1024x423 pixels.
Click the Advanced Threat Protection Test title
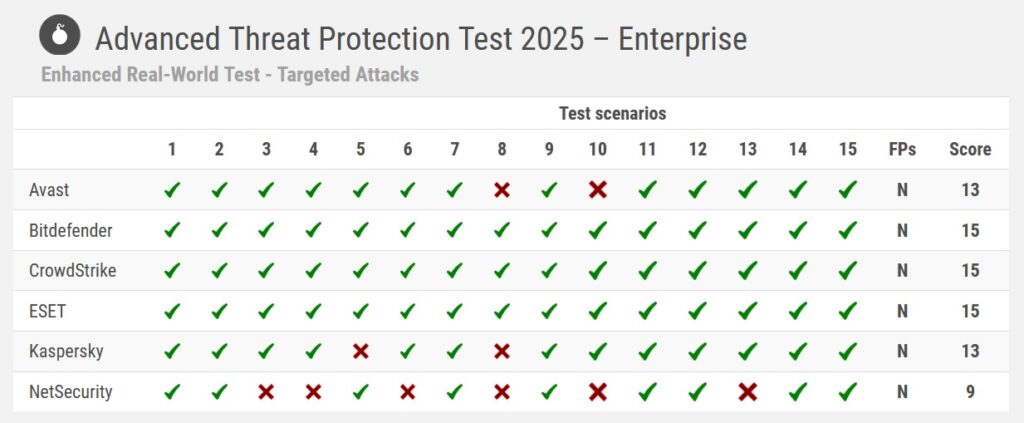tap(420, 39)
